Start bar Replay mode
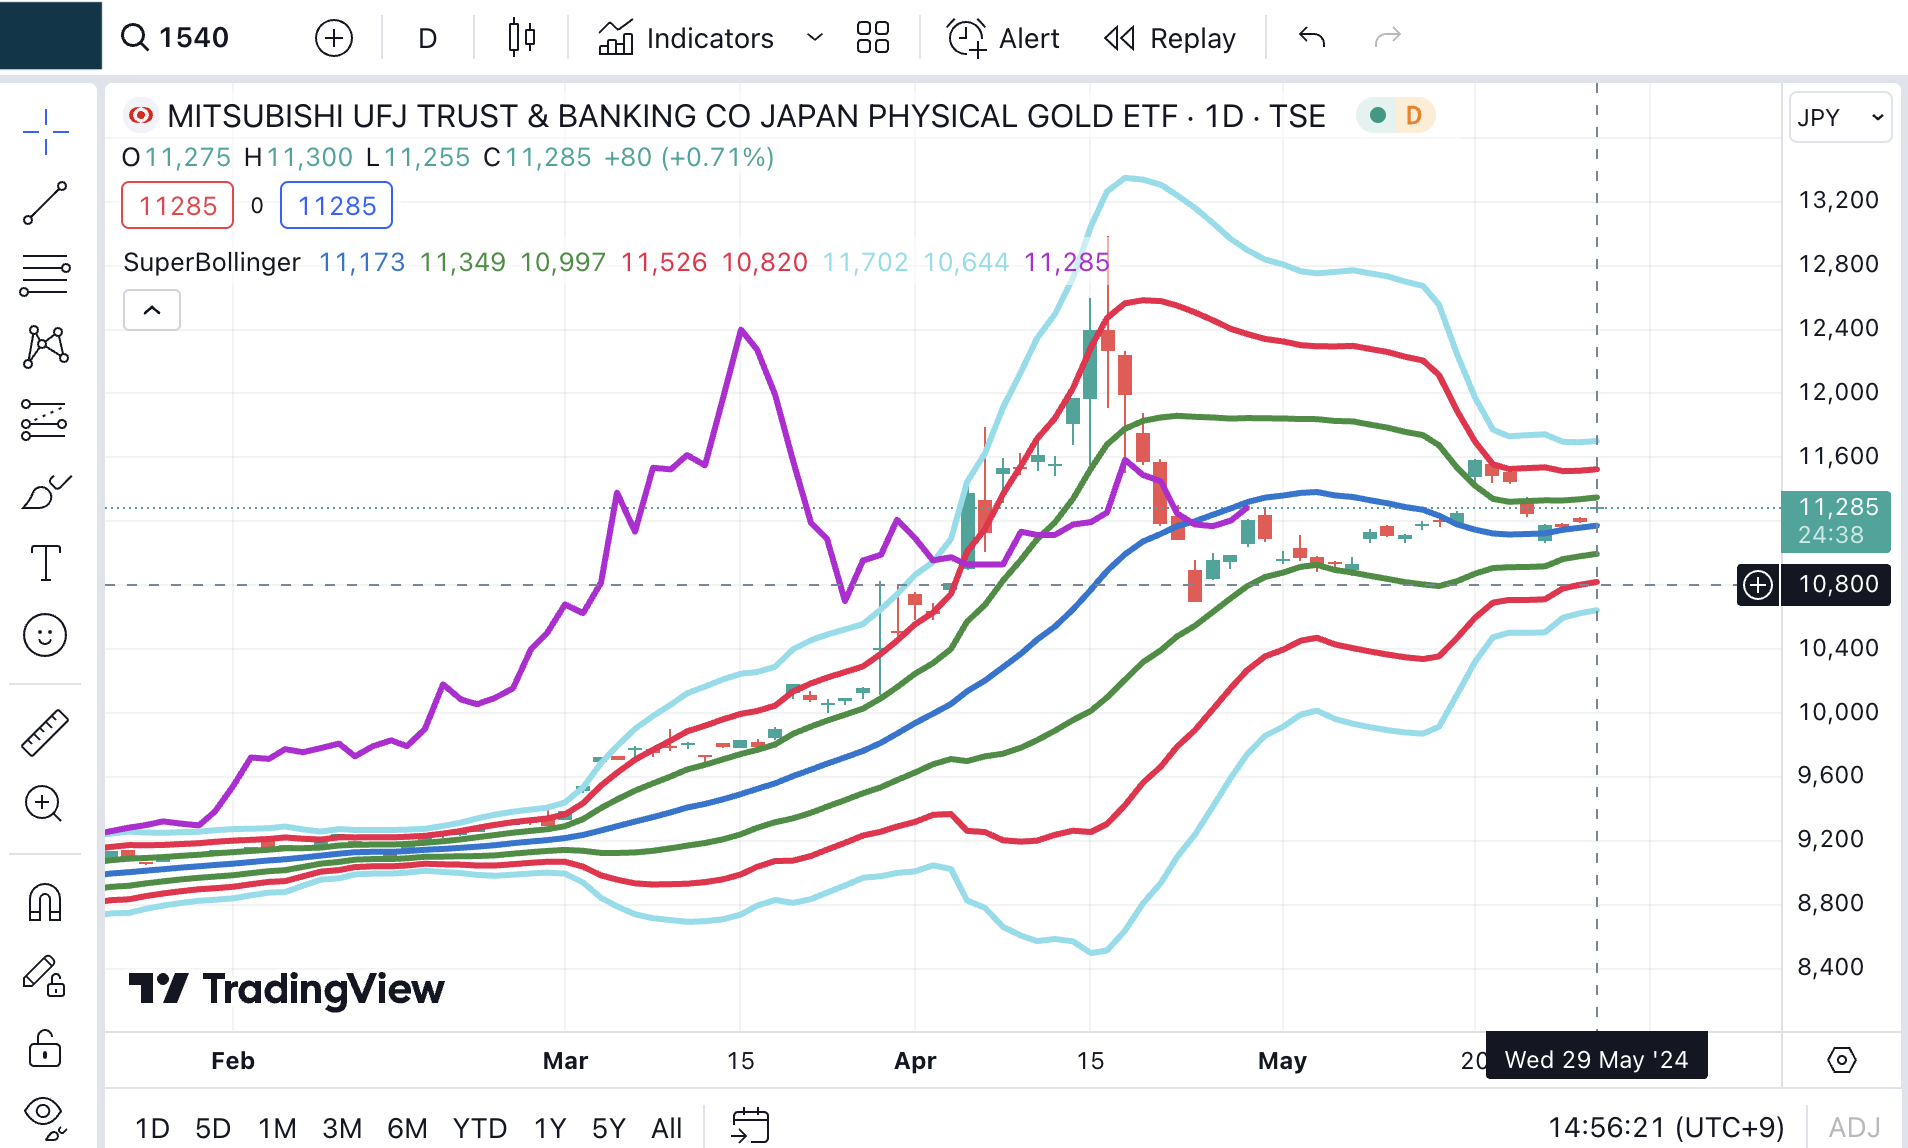This screenshot has width=1908, height=1148. [x=1170, y=38]
